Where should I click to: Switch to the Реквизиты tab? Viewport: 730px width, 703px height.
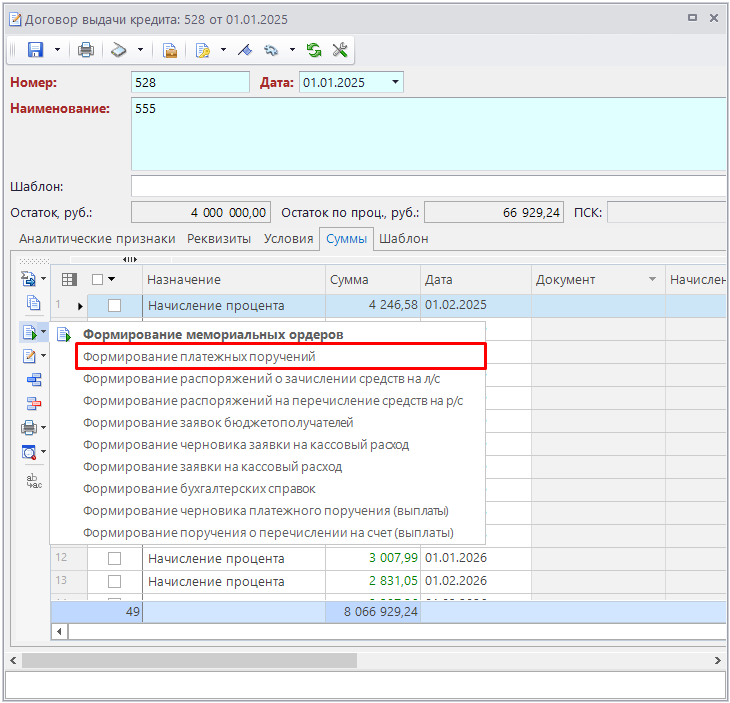click(x=219, y=239)
